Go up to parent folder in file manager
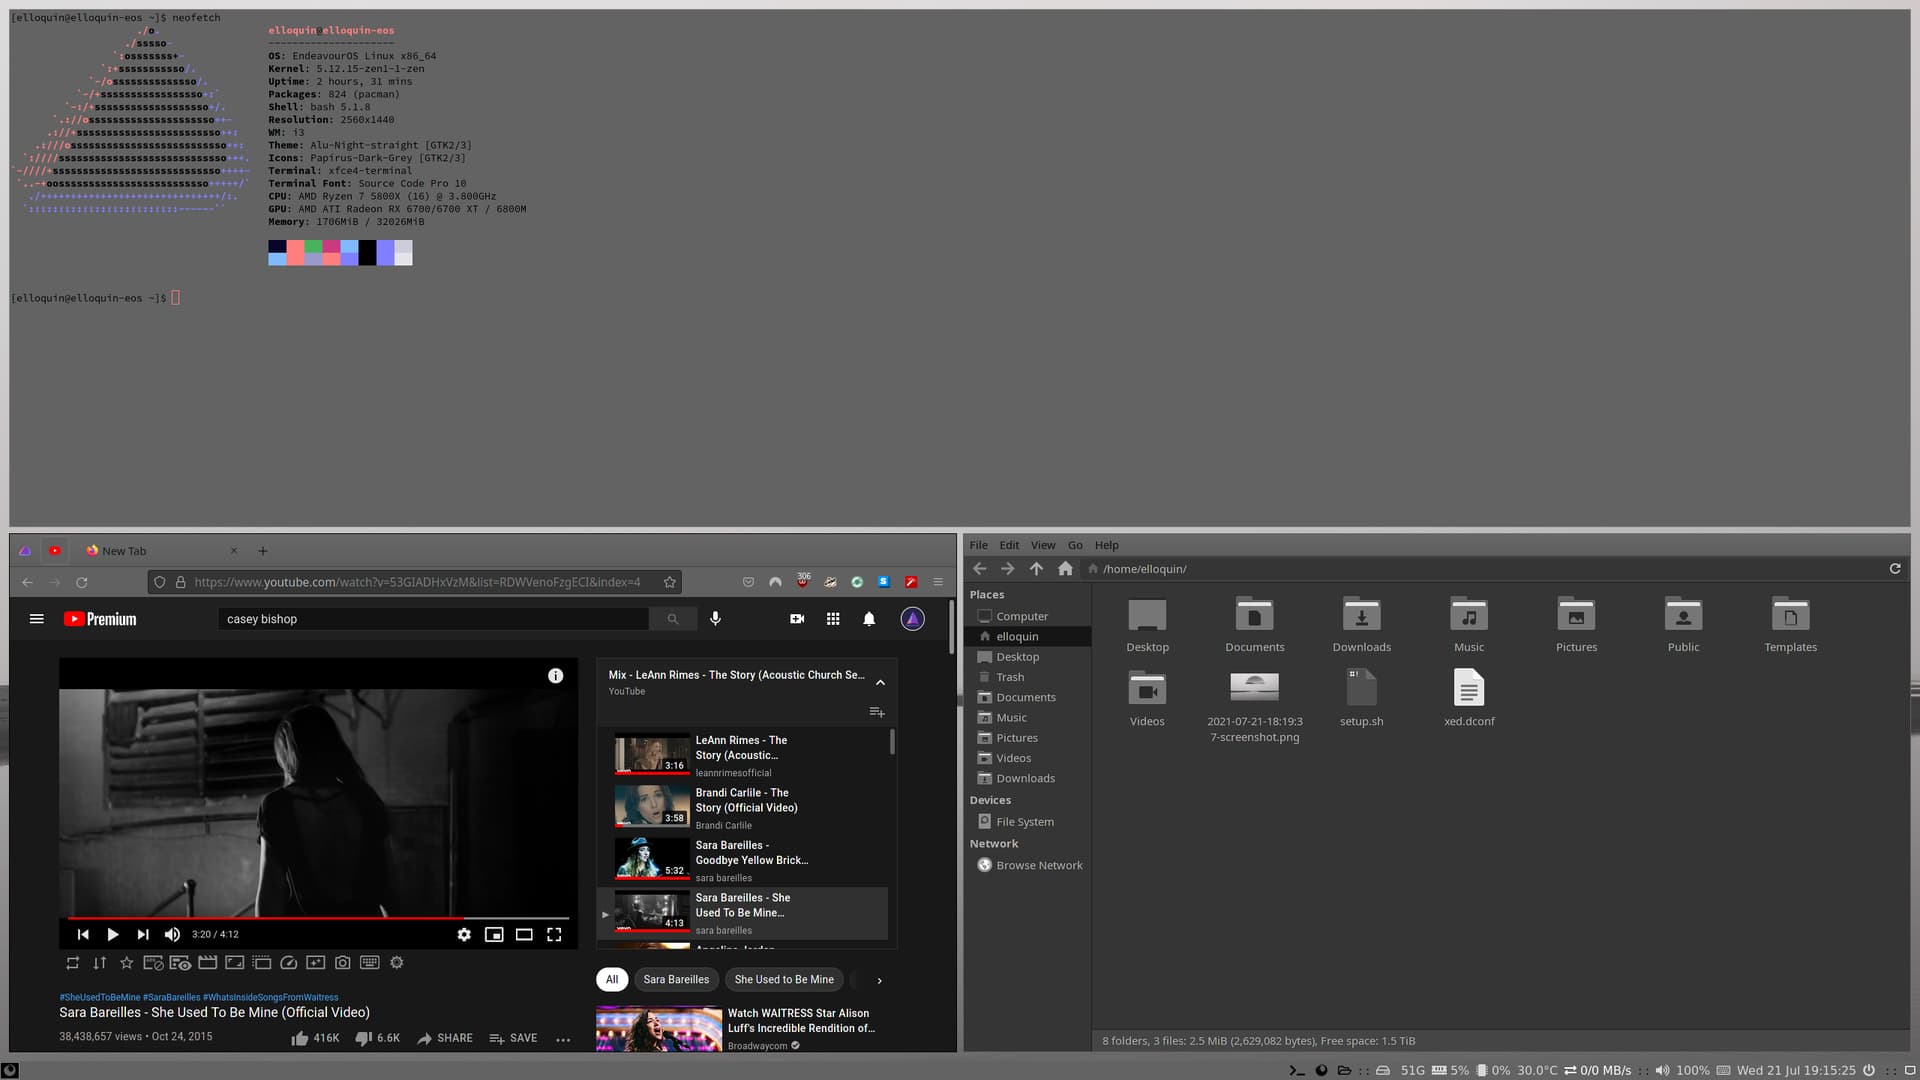Viewport: 1920px width, 1080px height. coord(1036,569)
